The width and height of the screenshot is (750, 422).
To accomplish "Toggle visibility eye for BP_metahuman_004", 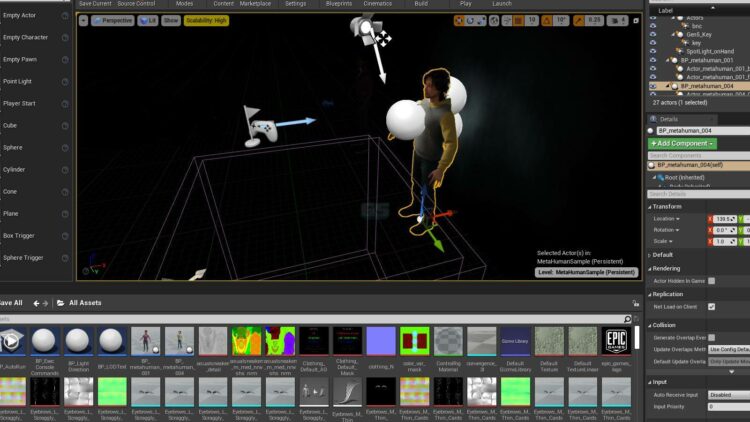I will click(653, 86).
